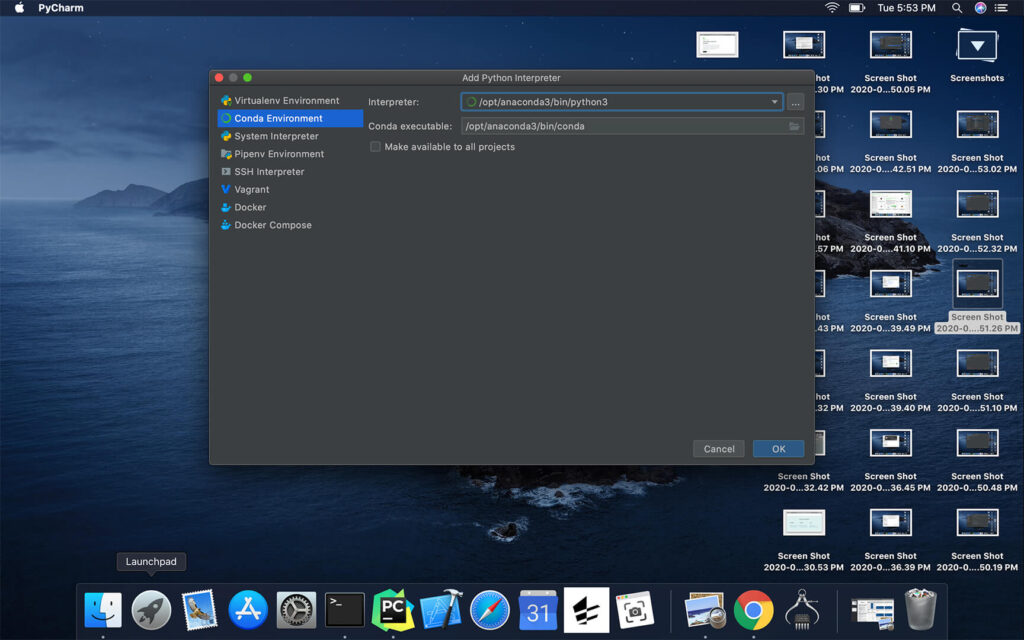Open Notification Center from the menu bar
The width and height of the screenshot is (1024, 640).
[x=1001, y=8]
